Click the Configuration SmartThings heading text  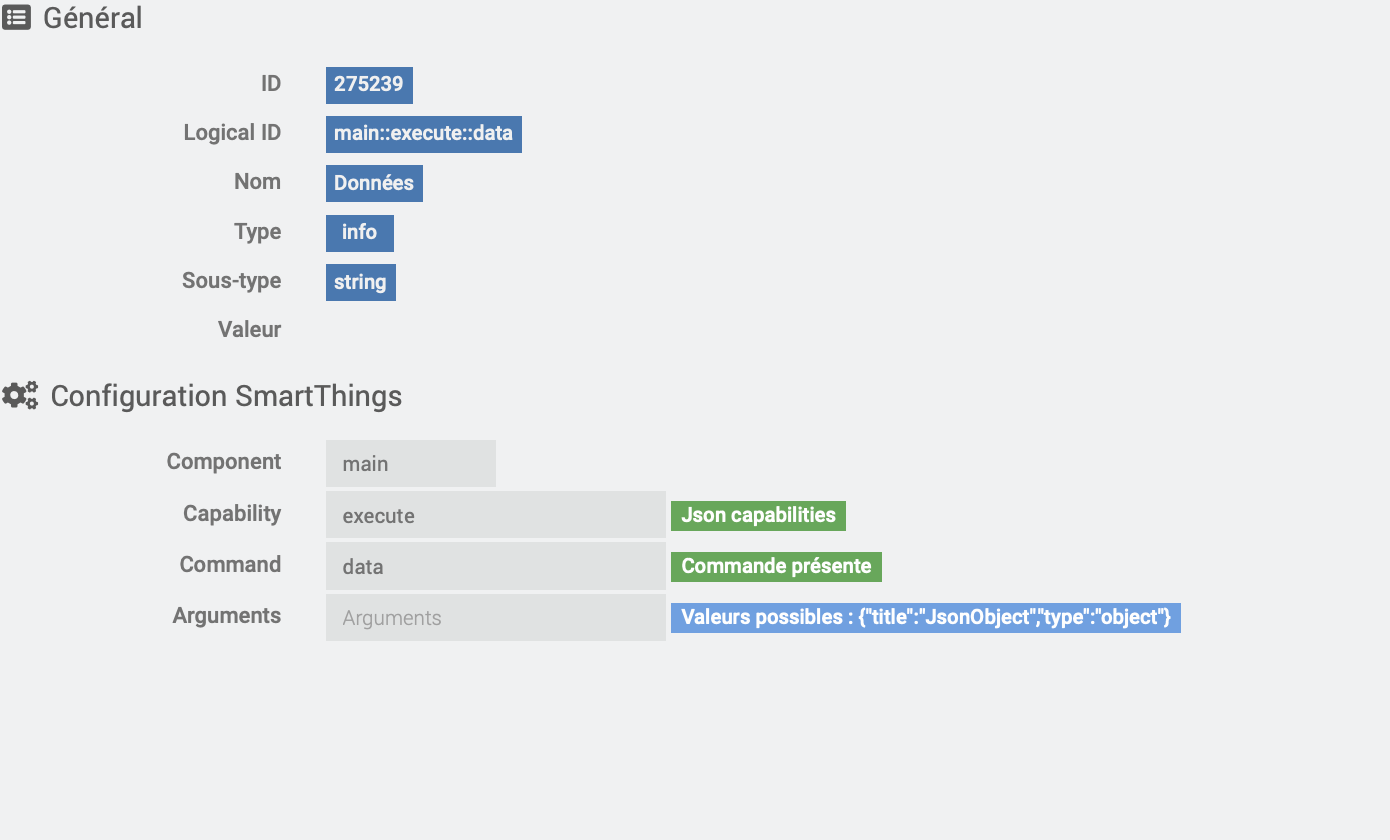(226, 396)
